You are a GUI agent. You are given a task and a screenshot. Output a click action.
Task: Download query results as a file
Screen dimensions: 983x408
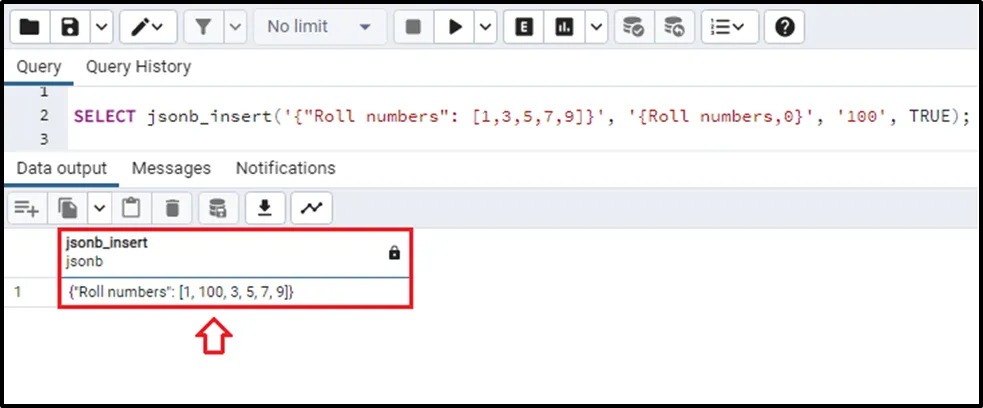tap(265, 208)
